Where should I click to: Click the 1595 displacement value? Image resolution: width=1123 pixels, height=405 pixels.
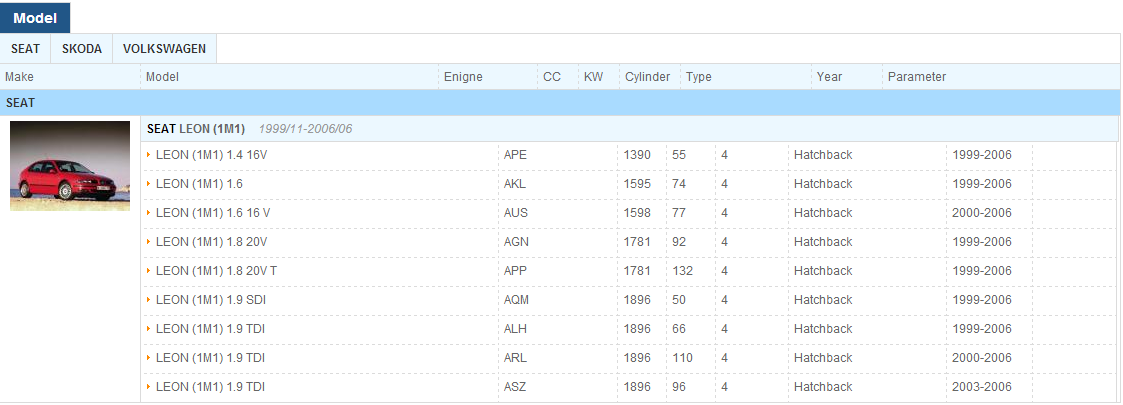click(x=637, y=184)
